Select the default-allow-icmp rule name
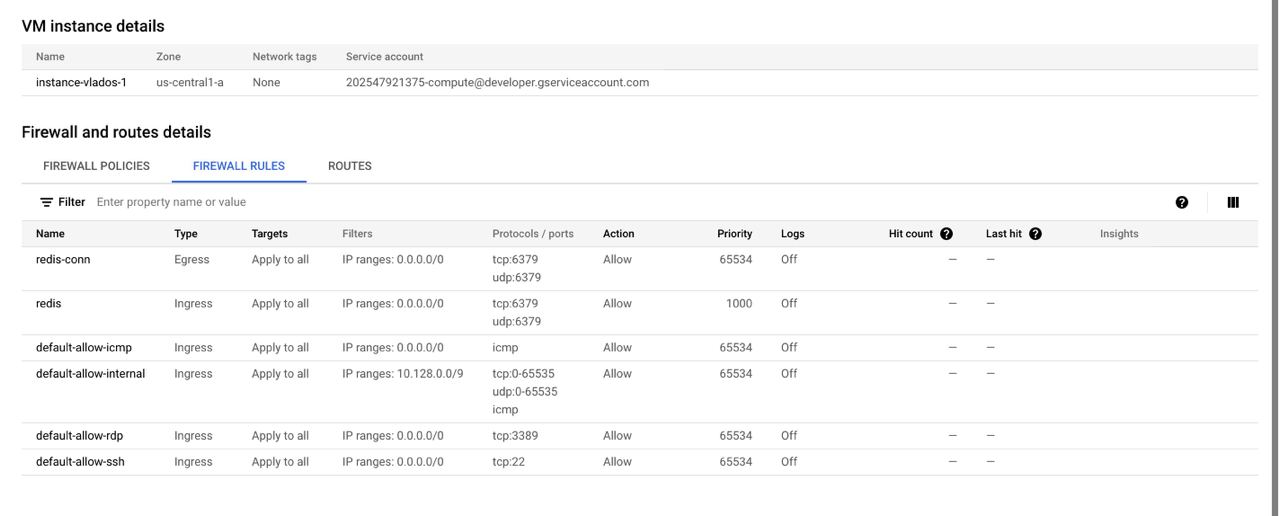This screenshot has width=1280, height=516. click(84, 348)
